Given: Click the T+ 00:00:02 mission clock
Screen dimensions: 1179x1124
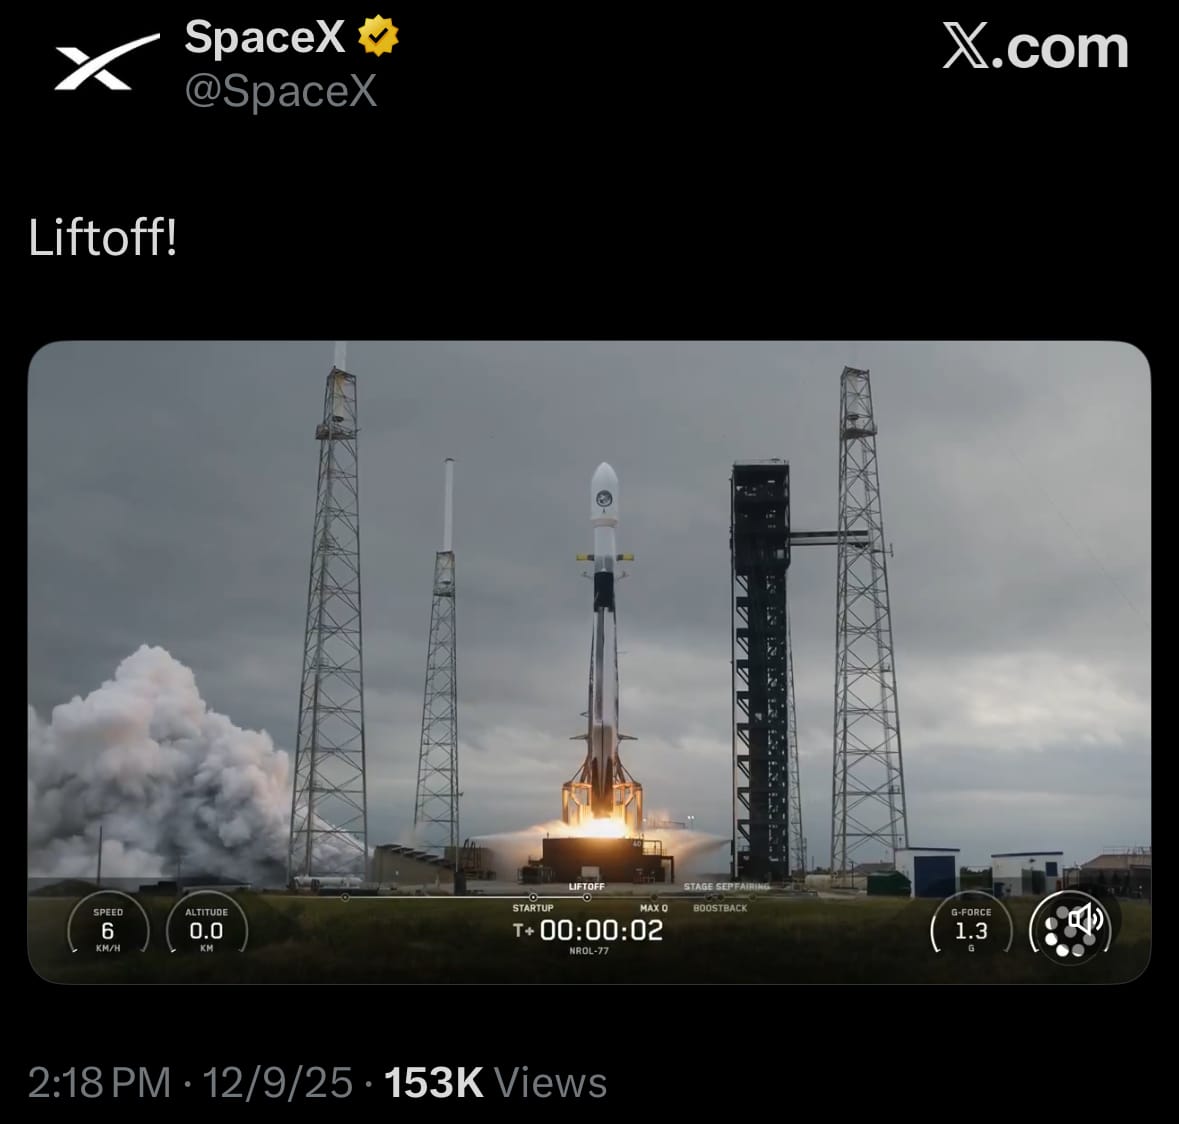Looking at the screenshot, I should click(588, 931).
